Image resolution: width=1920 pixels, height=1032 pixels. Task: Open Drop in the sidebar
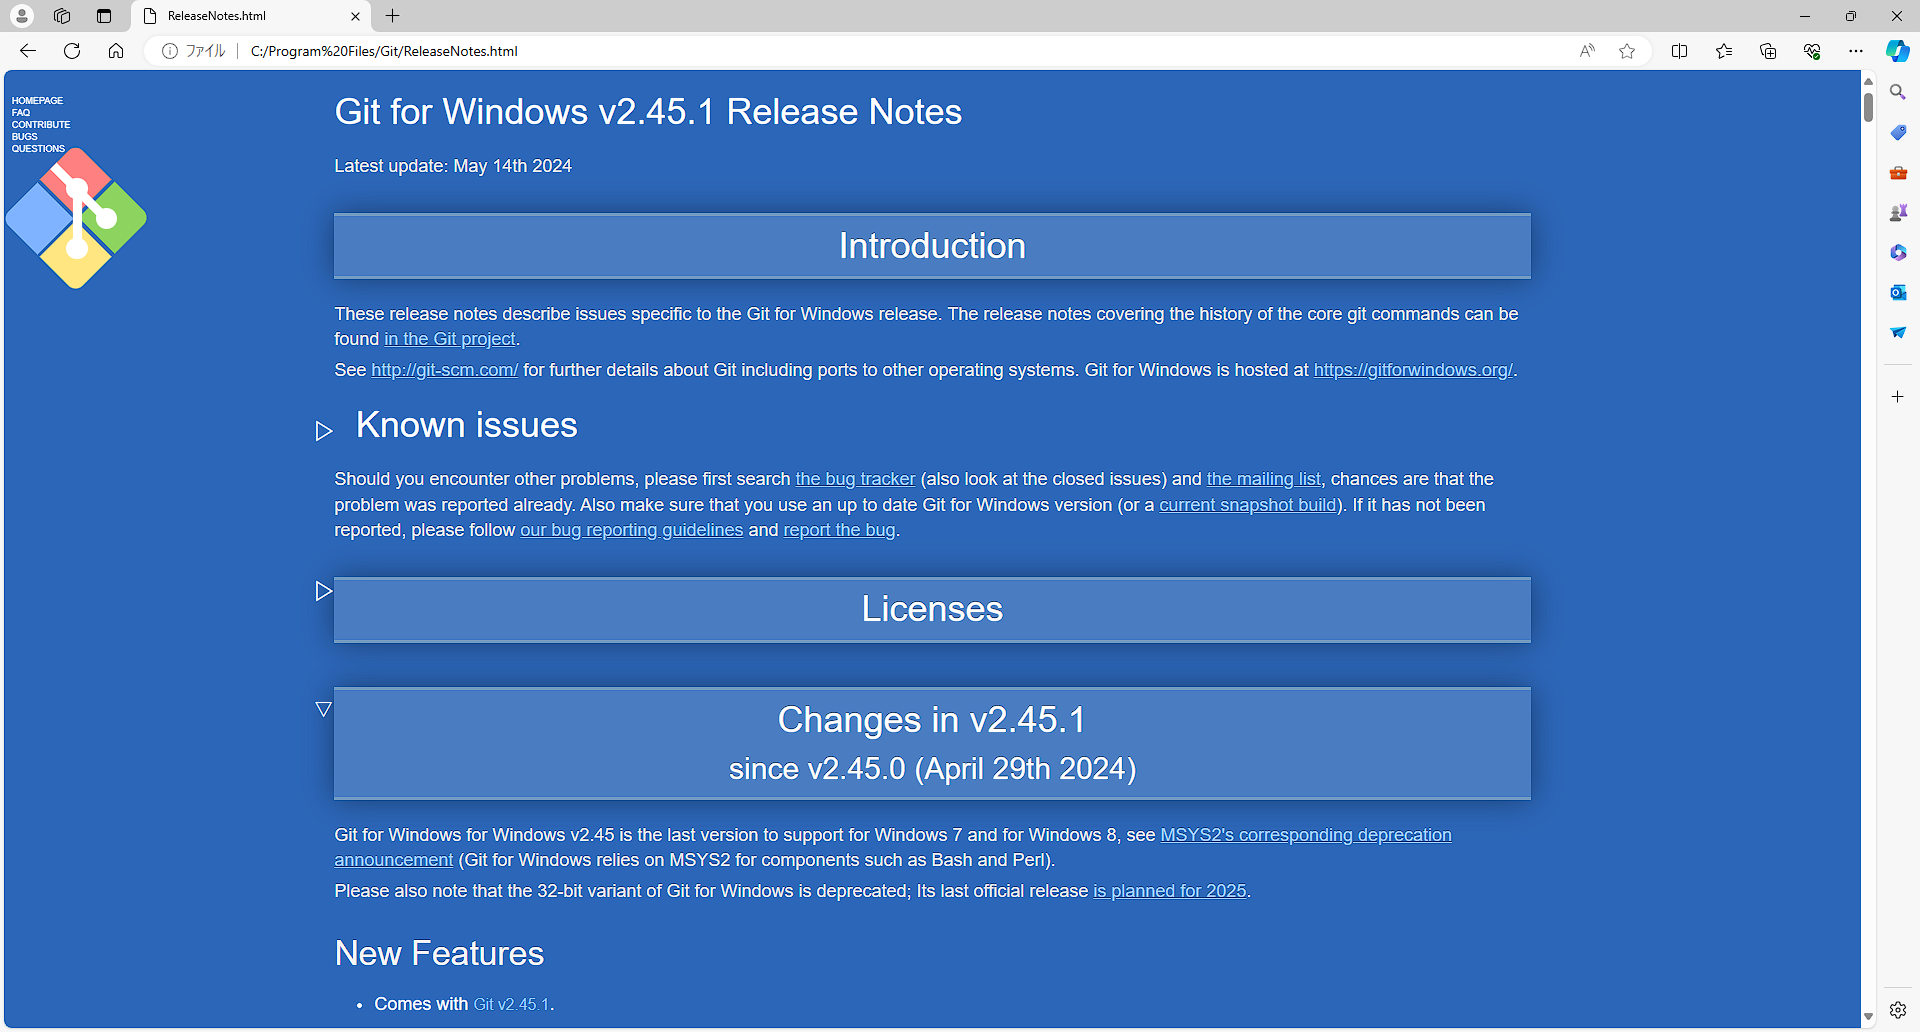tap(1897, 332)
